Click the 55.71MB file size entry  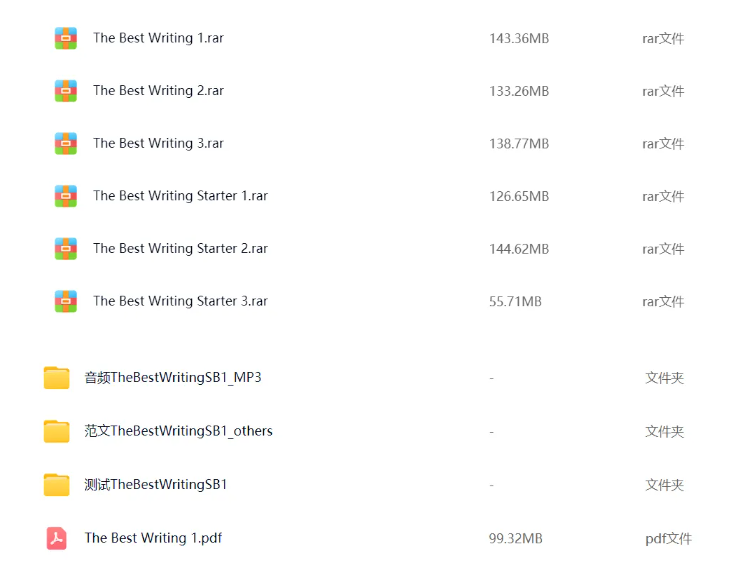coord(515,301)
